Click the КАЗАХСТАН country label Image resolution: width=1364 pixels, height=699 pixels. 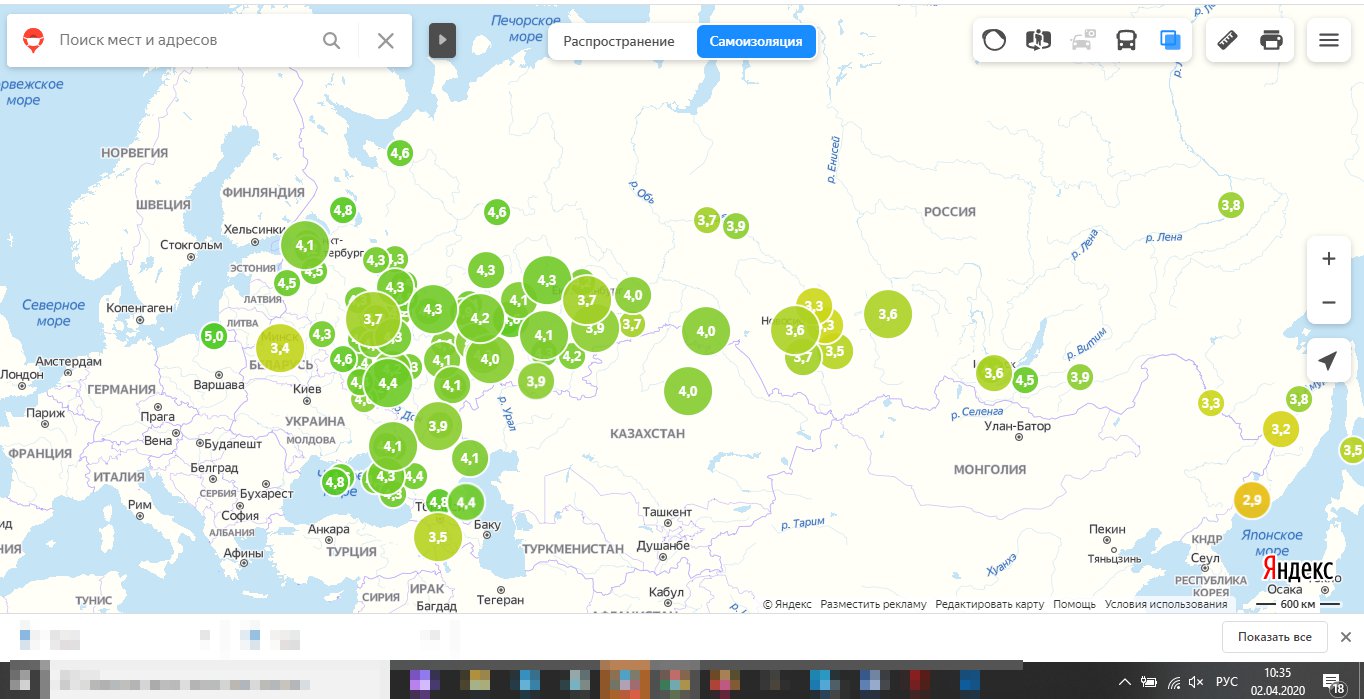click(648, 434)
